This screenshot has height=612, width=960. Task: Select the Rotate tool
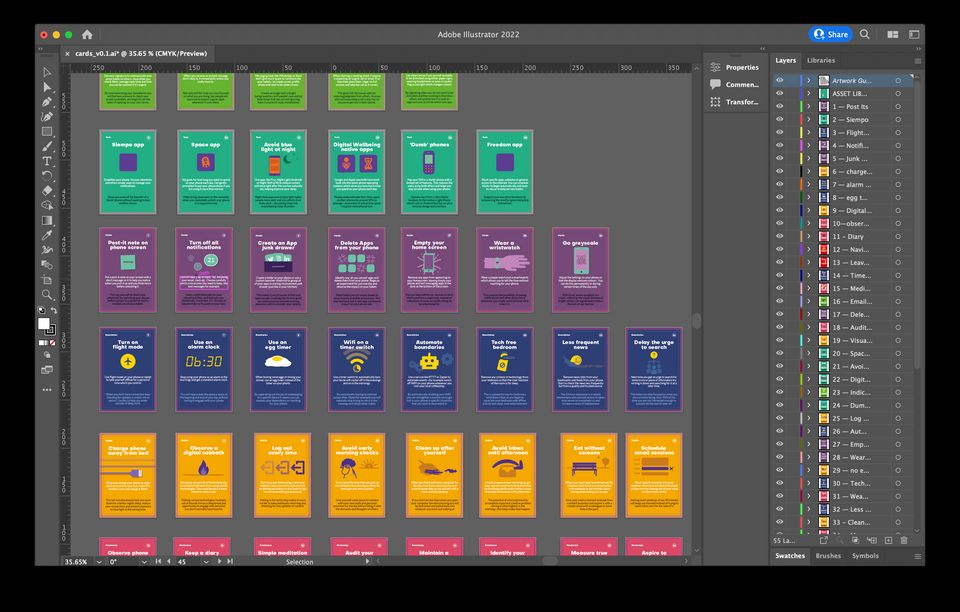(x=47, y=176)
